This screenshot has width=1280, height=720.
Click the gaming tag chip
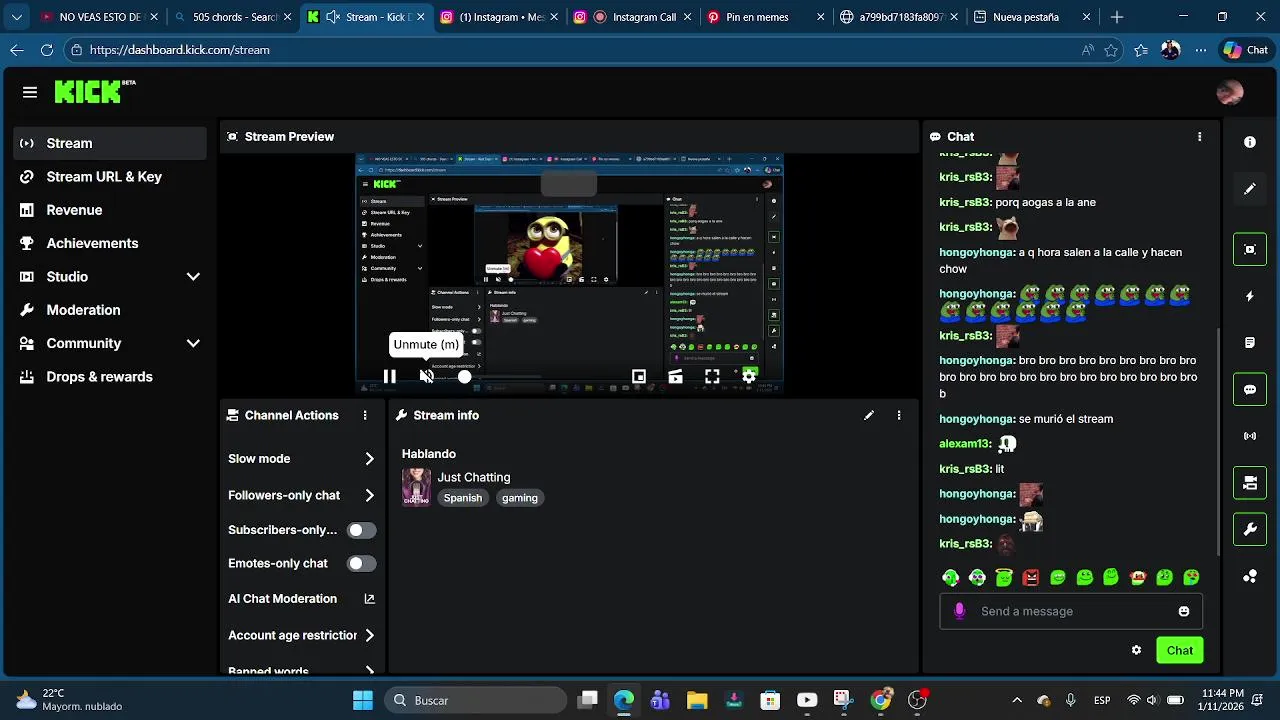[x=520, y=498]
